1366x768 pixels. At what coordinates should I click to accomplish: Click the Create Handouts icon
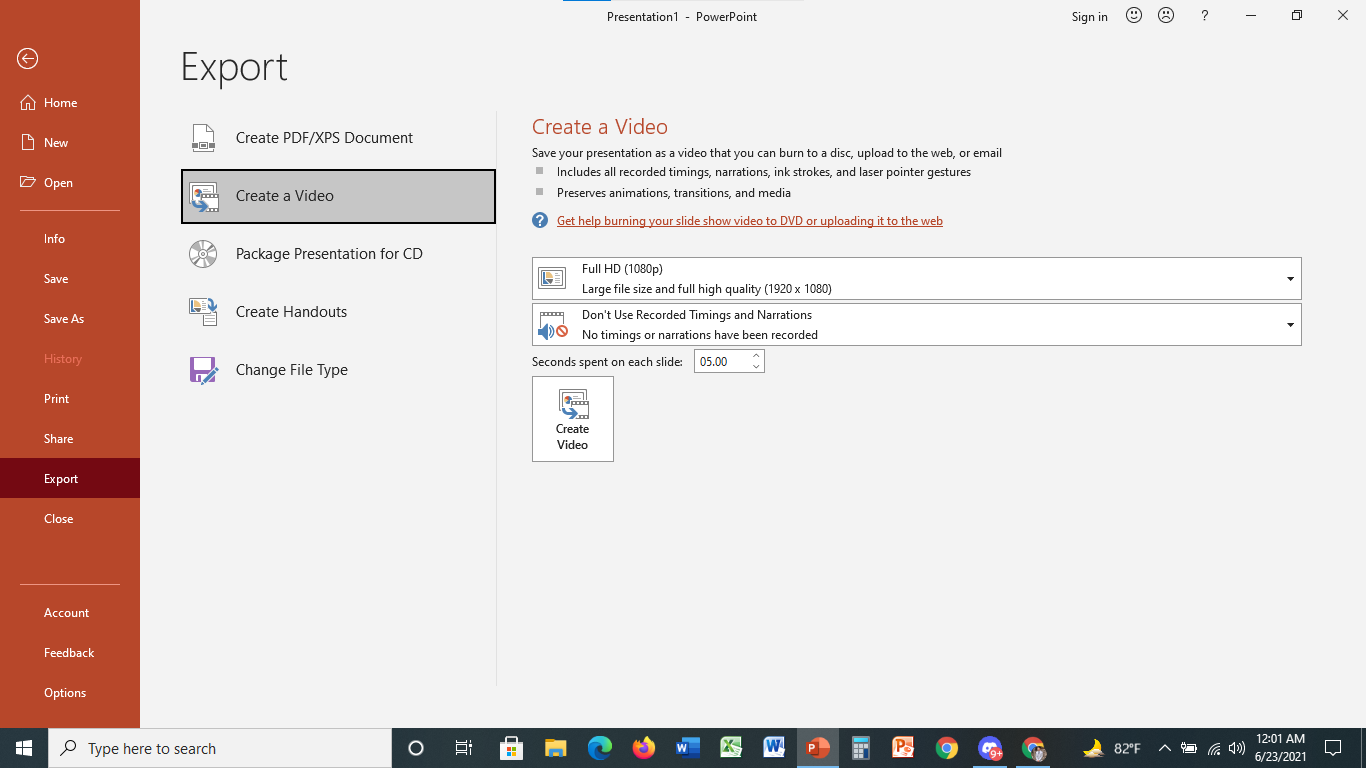pyautogui.click(x=203, y=312)
